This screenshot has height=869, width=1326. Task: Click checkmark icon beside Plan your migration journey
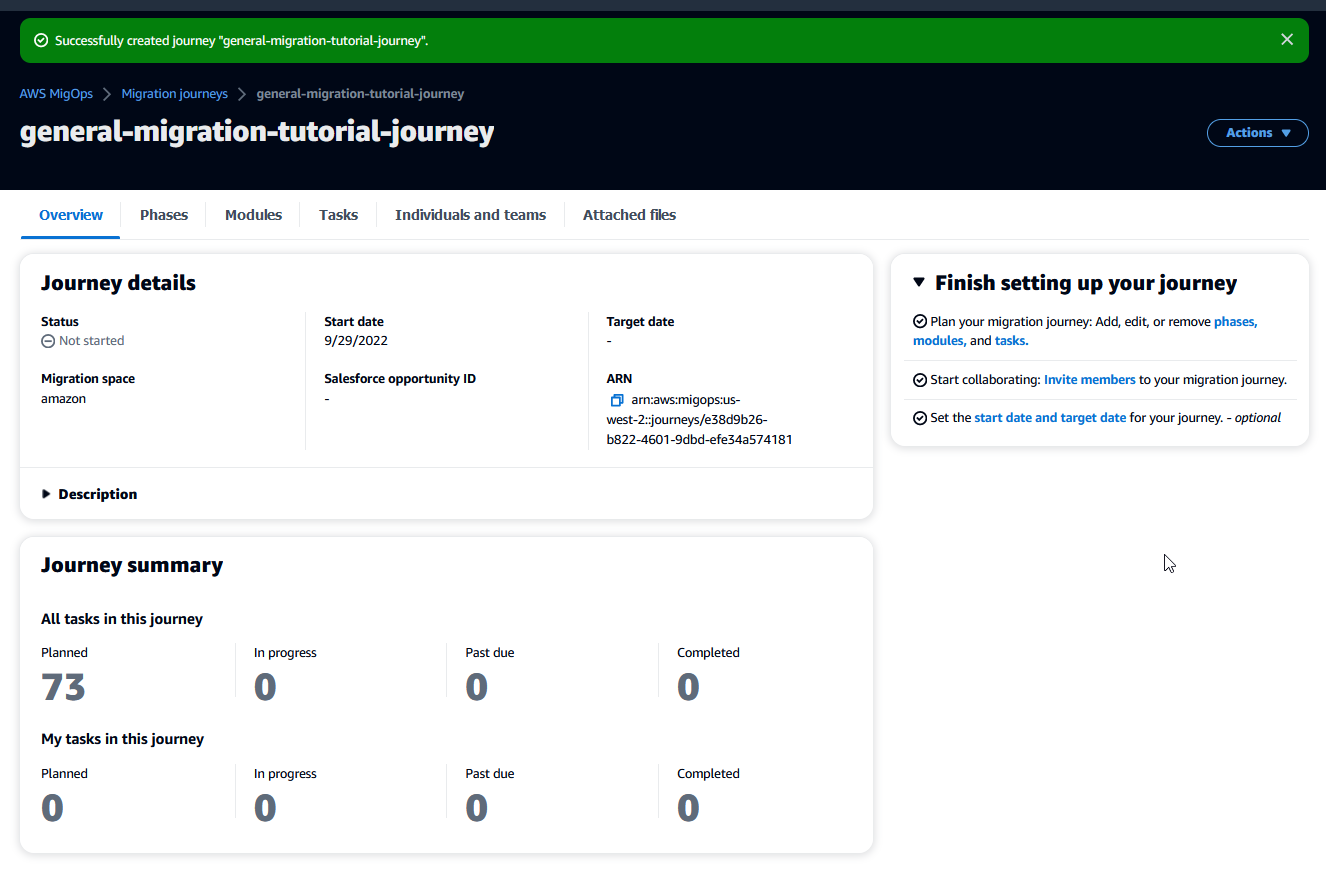click(920, 322)
